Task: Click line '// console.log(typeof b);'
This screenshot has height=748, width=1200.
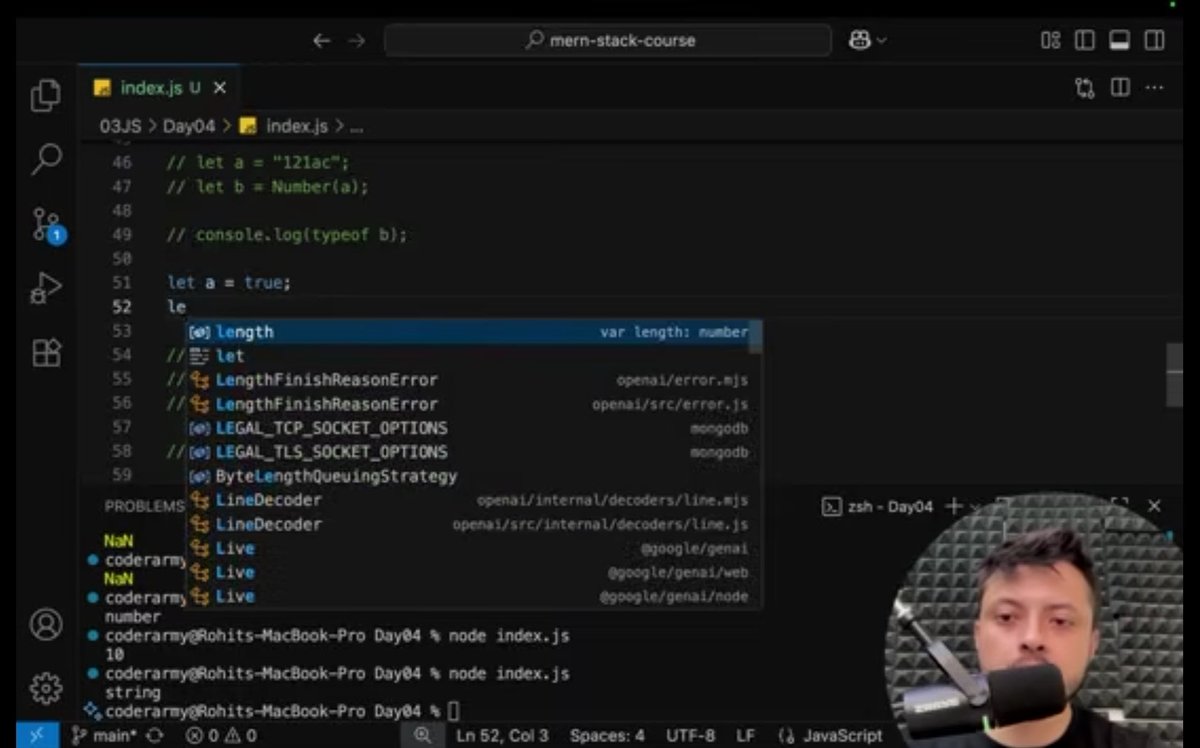Action: point(286,235)
